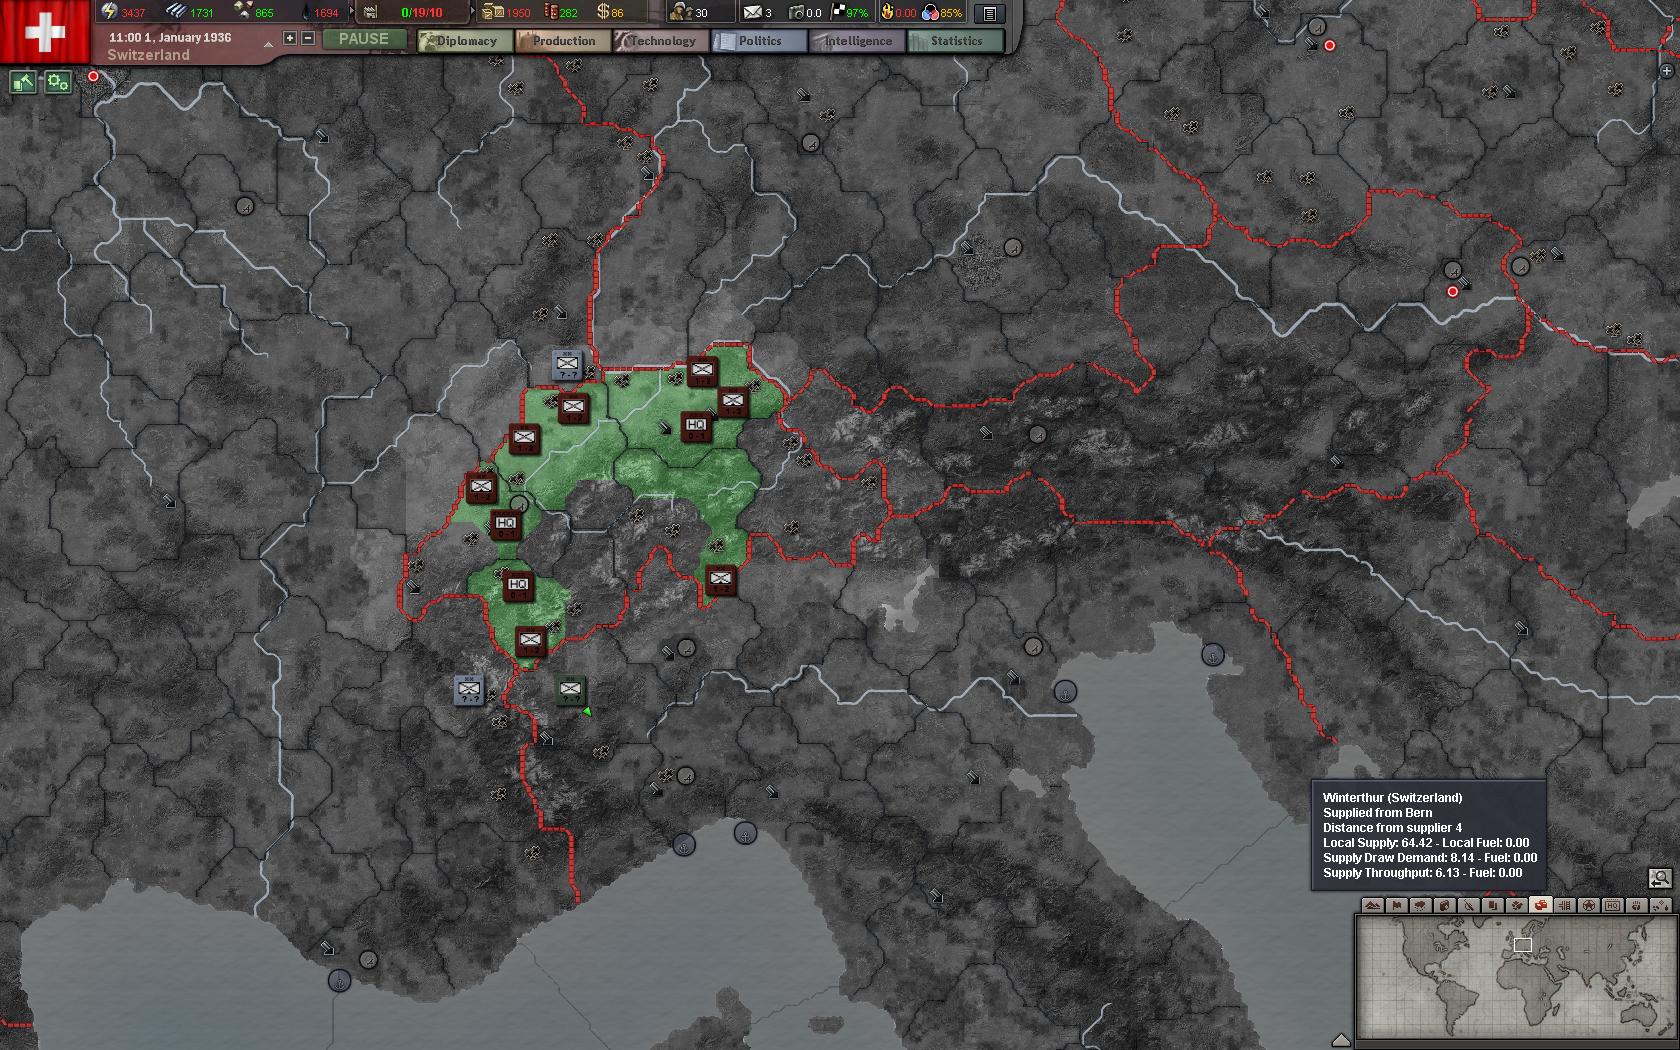Open the Production tab
Screen dimensions: 1680x1050
click(x=563, y=41)
